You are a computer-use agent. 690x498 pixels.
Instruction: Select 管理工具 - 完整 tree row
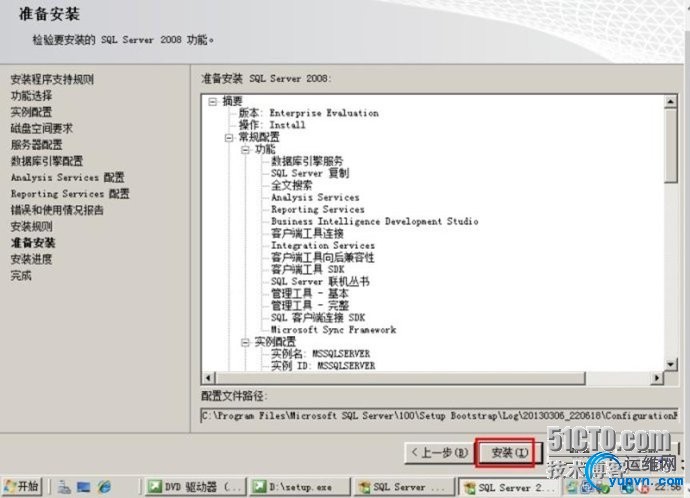pyautogui.click(x=310, y=305)
